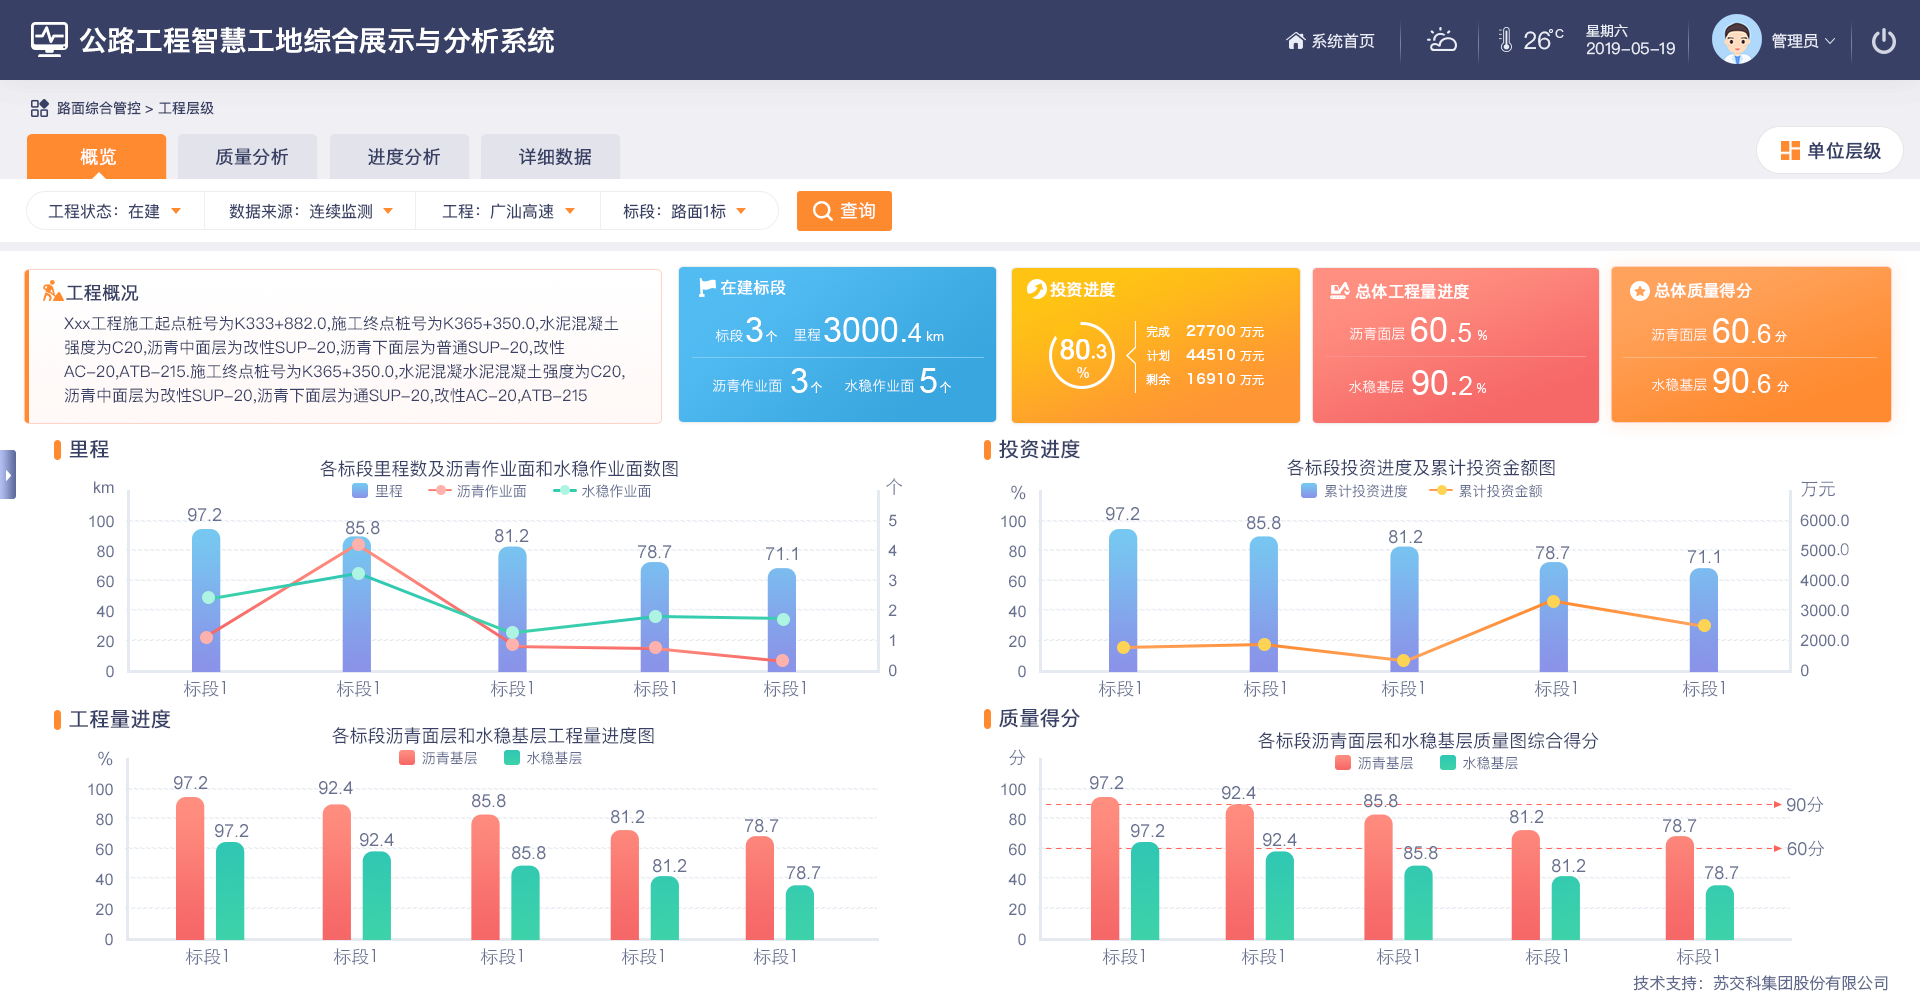This screenshot has height=1000, width=1920.
Task: Click the system monitor logo icon
Action: (x=48, y=40)
